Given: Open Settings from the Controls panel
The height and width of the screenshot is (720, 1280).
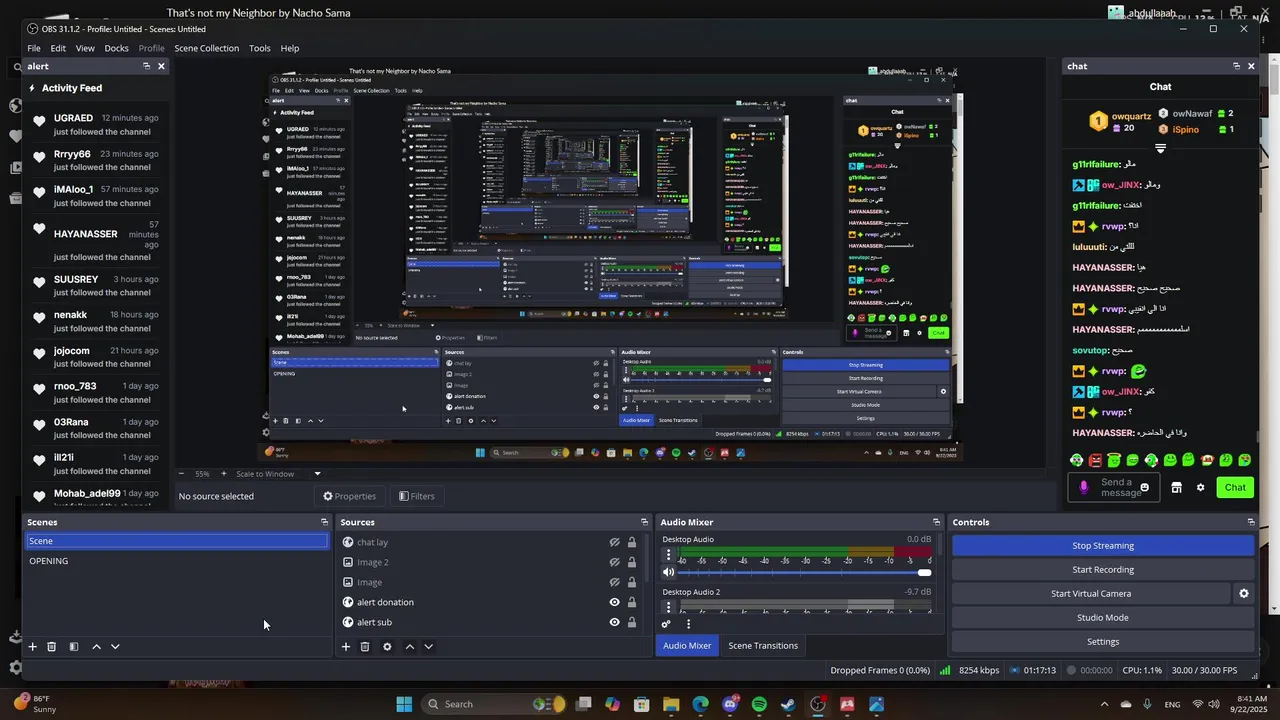Looking at the screenshot, I should point(1103,642).
